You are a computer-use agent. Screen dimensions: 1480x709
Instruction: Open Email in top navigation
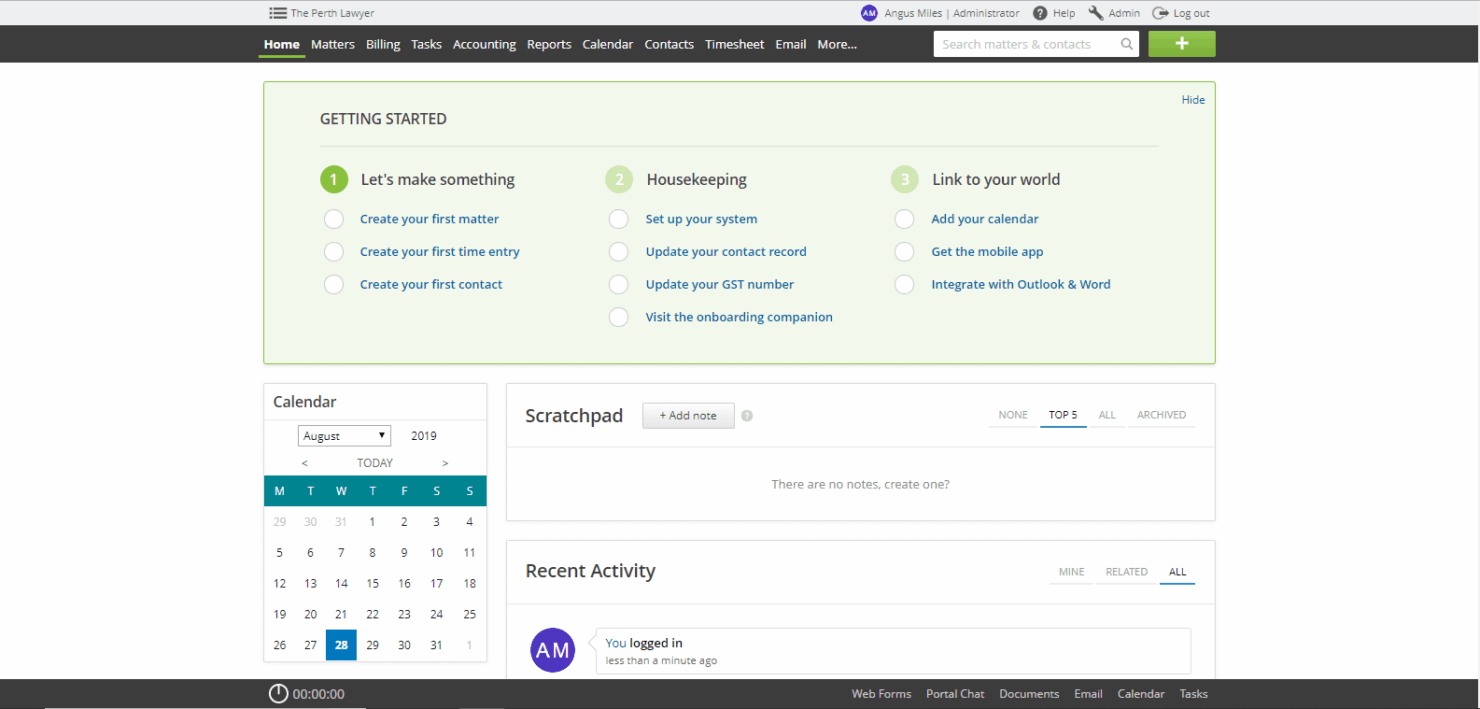[791, 44]
